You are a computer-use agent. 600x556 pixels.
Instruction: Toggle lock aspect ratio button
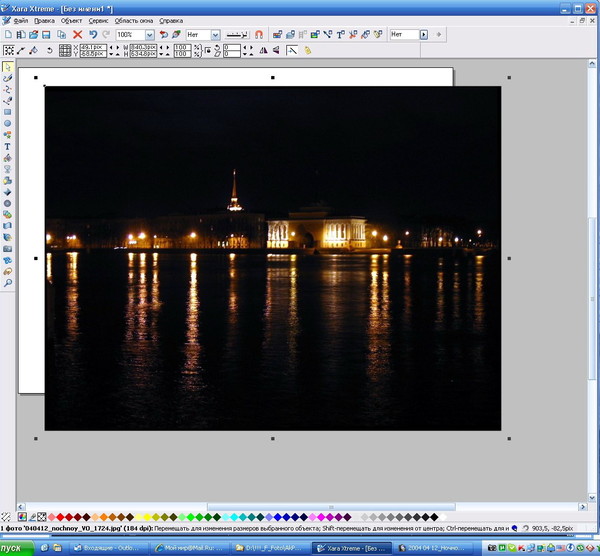point(208,51)
